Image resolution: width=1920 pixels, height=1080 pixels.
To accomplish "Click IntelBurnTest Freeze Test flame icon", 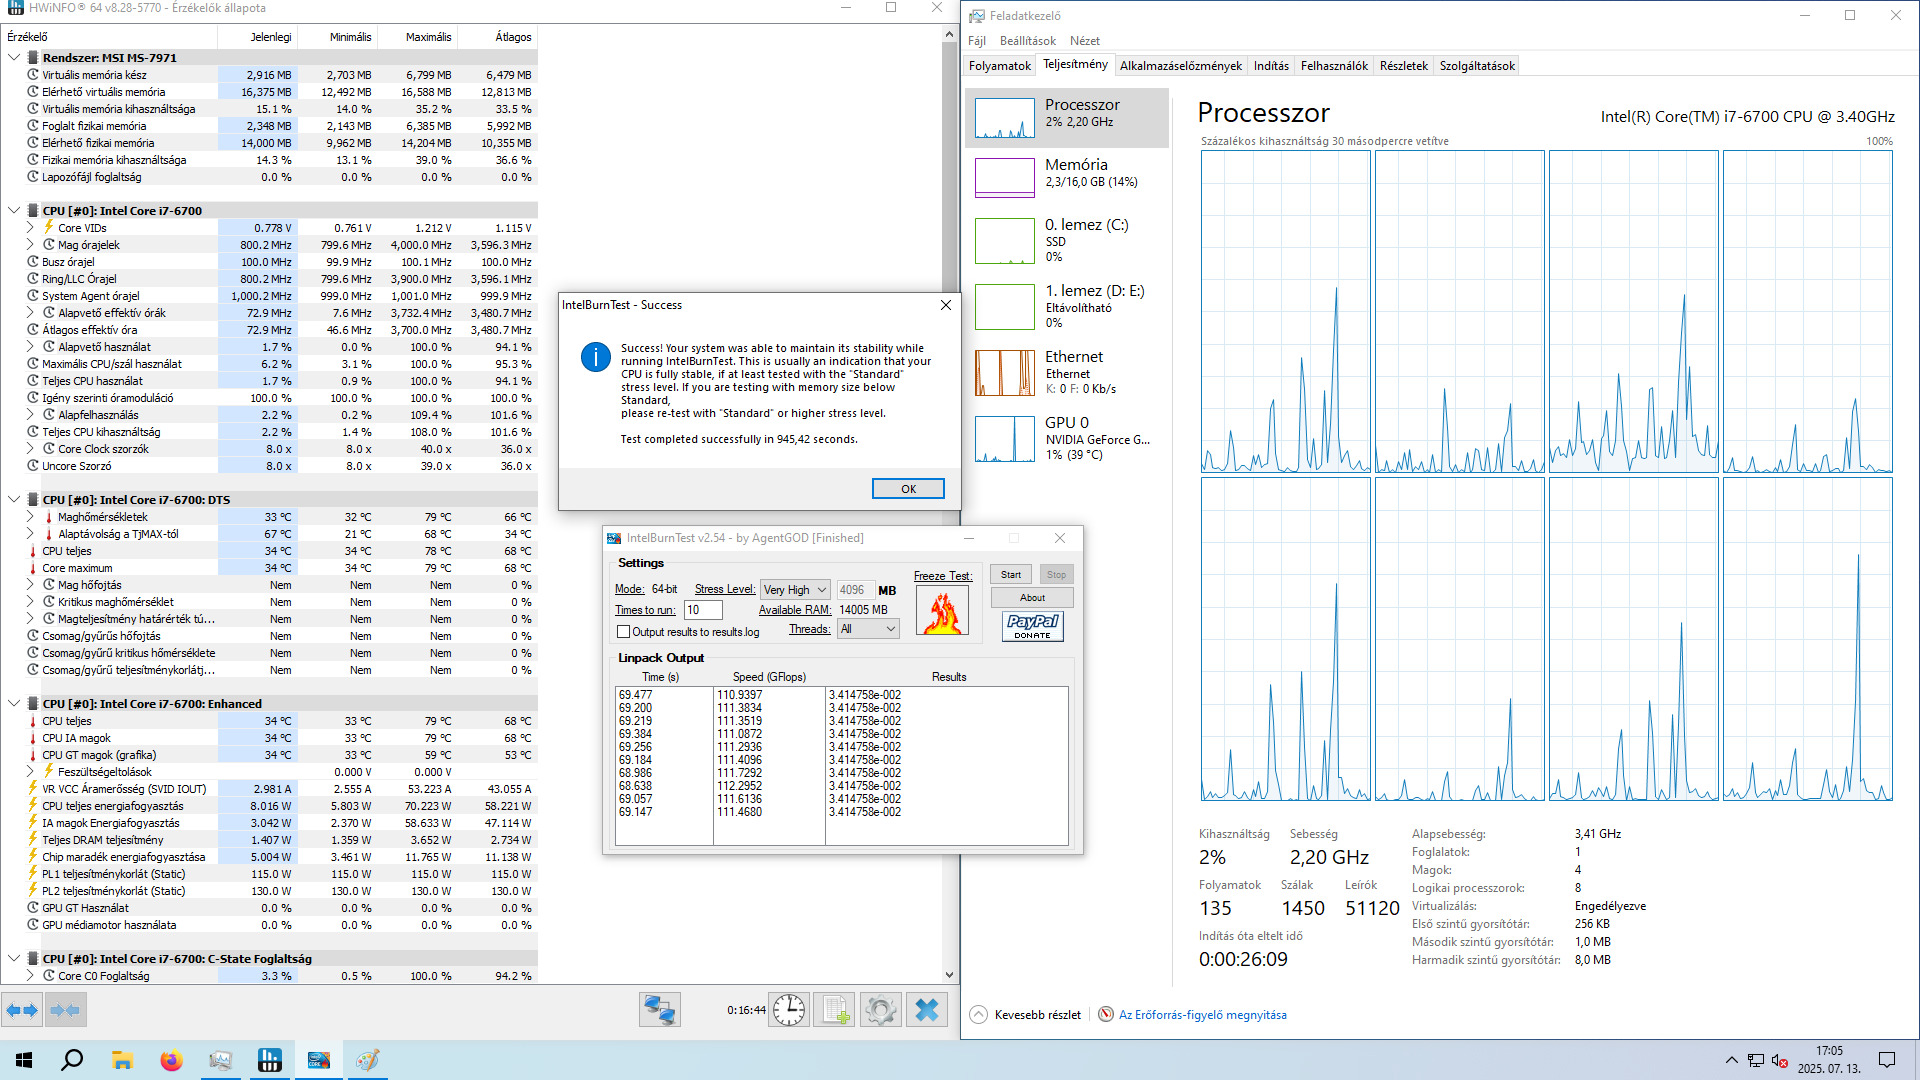I will (942, 611).
